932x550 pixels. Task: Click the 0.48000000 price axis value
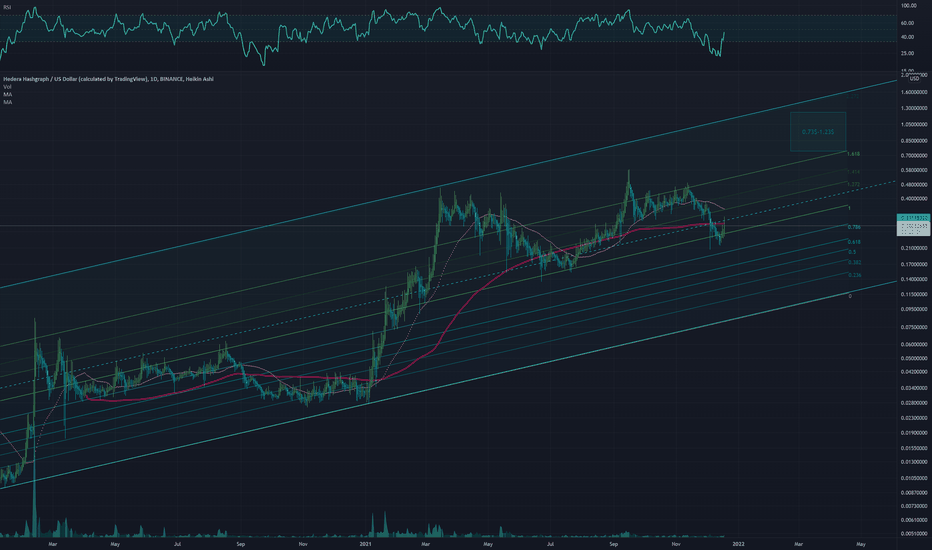(914, 185)
